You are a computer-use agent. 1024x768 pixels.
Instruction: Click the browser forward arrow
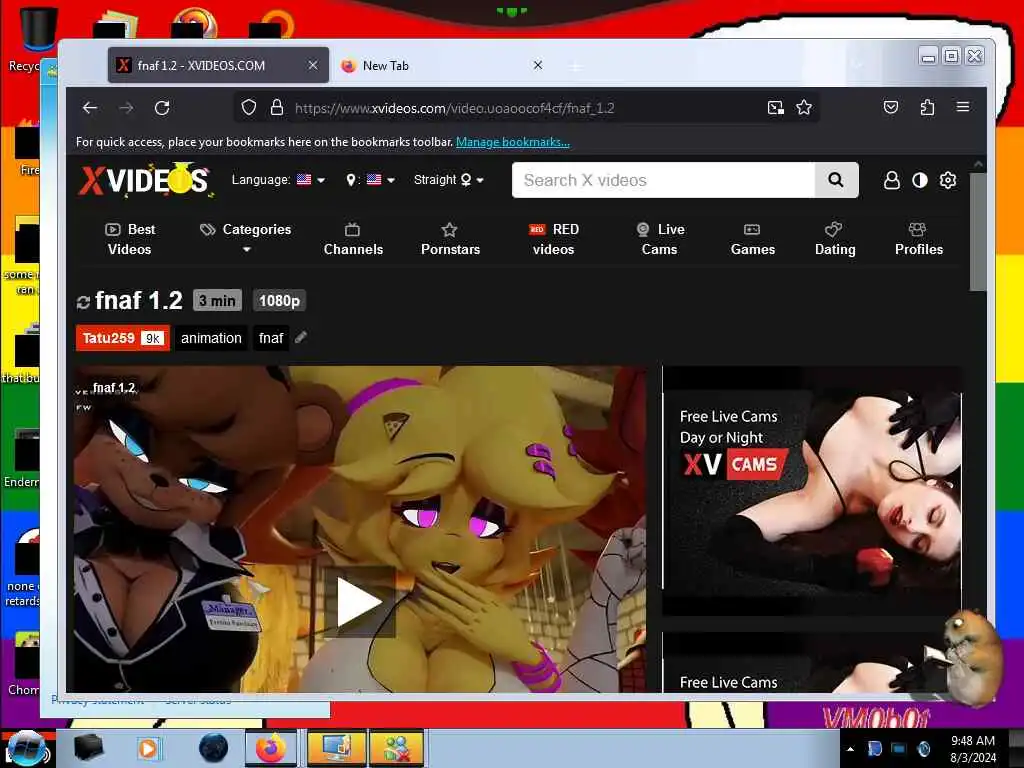[126, 108]
